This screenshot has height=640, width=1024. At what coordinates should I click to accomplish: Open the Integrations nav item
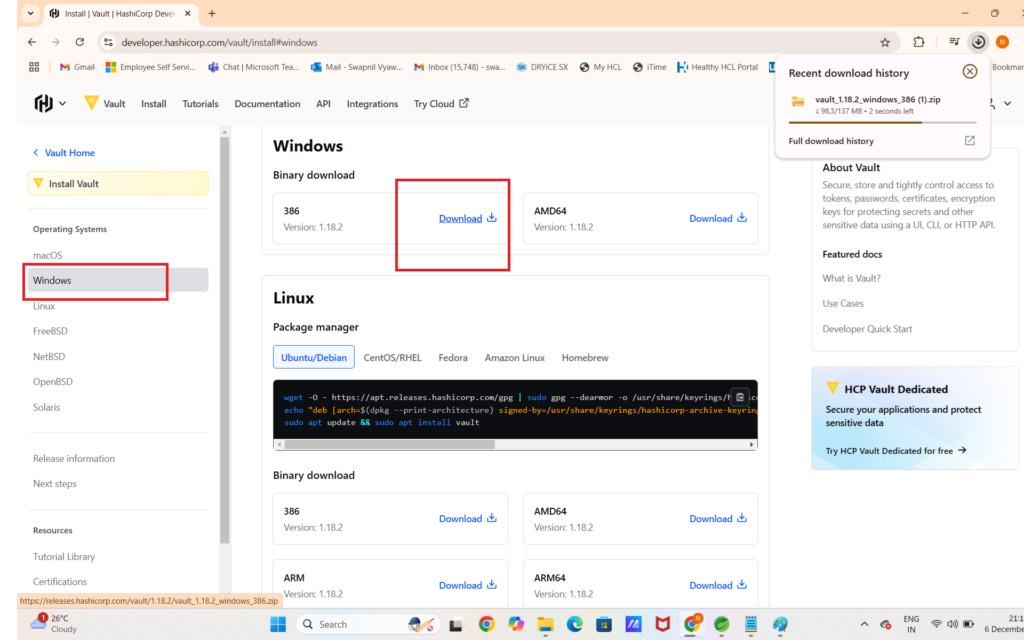[x=372, y=104]
